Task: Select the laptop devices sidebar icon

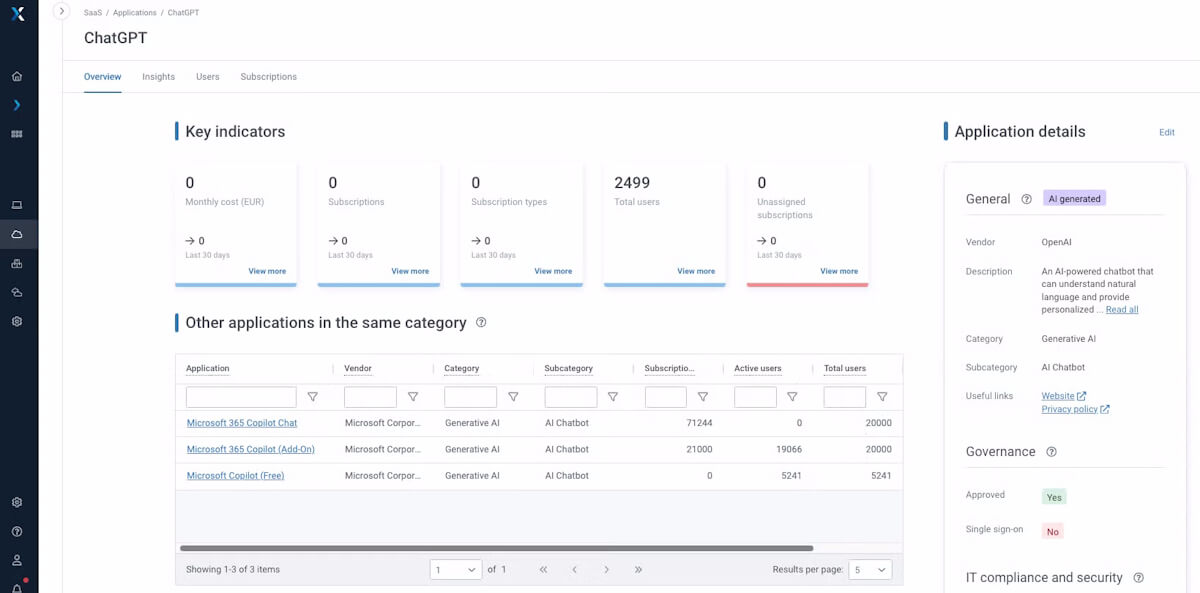Action: (x=17, y=205)
